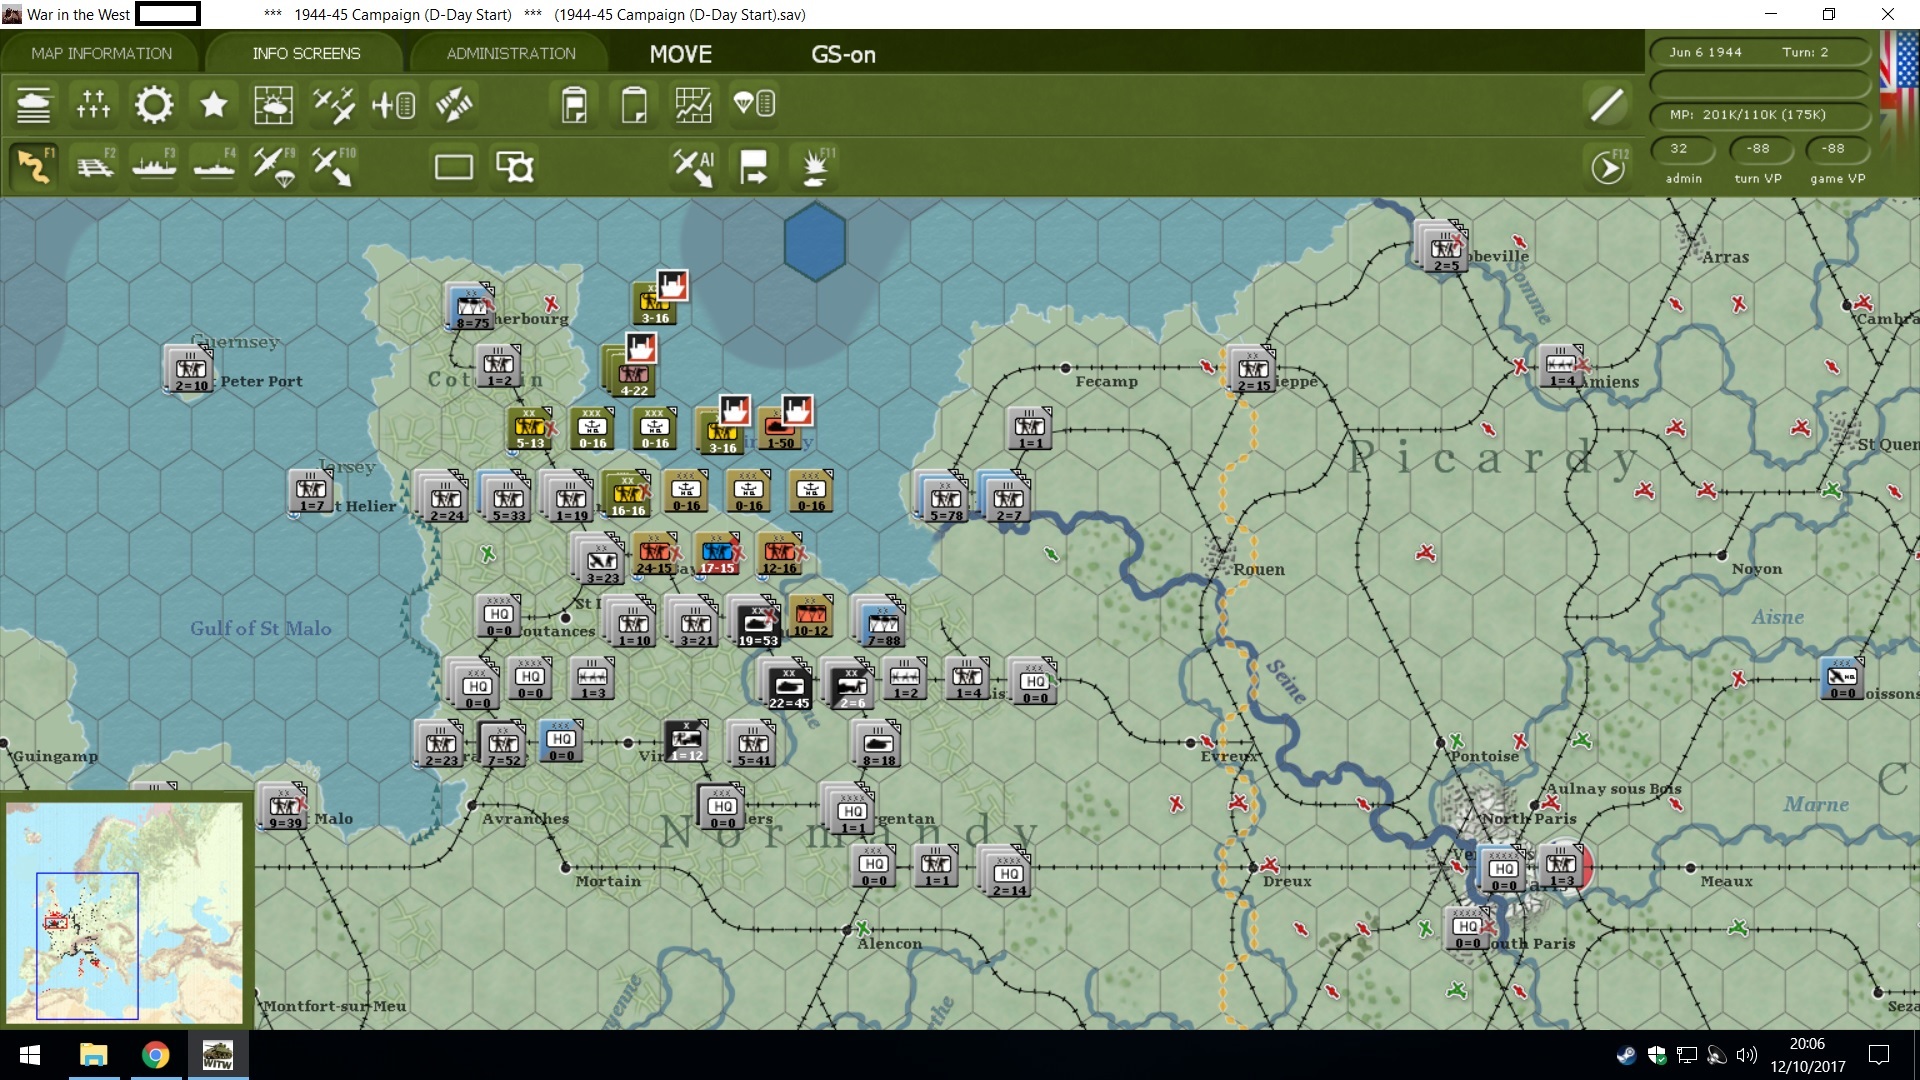Click the admin points value 32
The height and width of the screenshot is (1080, 1920).
tap(1683, 149)
